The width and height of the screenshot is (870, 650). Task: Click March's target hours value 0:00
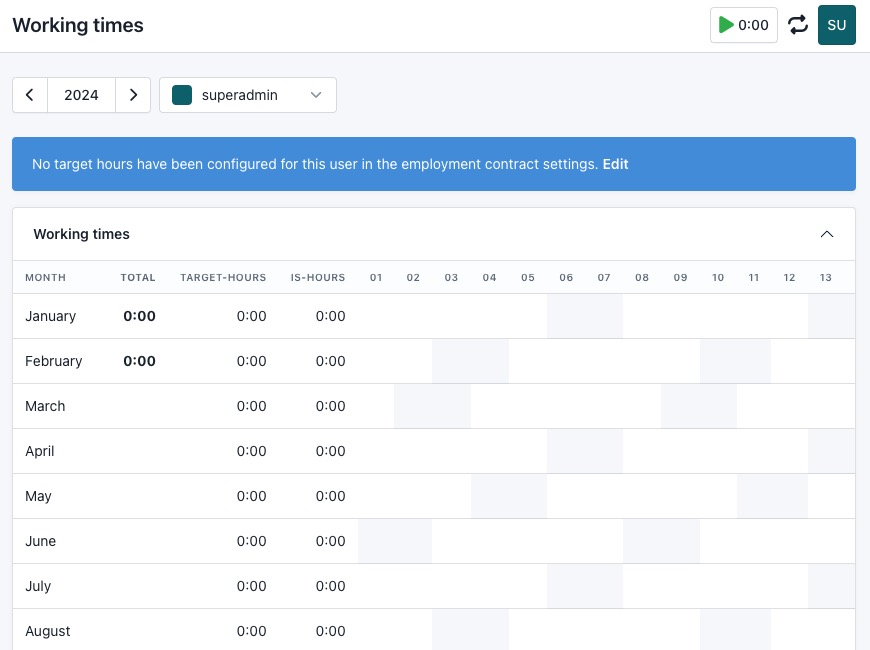[x=251, y=406]
